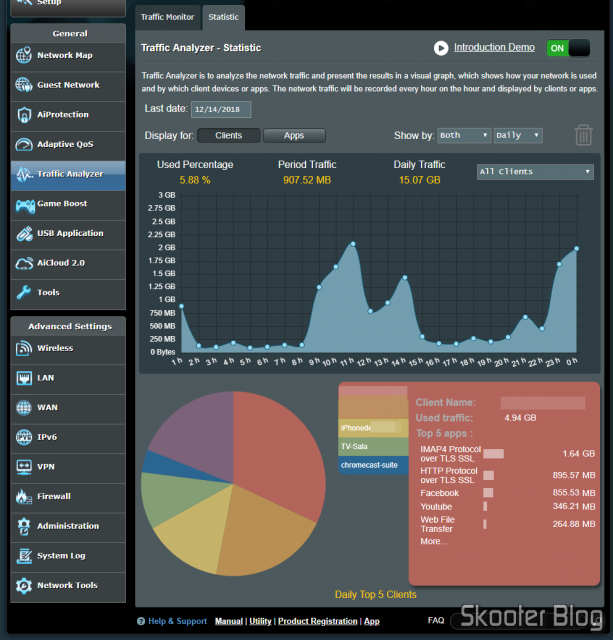Open the Network Tools gear icon

[24, 585]
